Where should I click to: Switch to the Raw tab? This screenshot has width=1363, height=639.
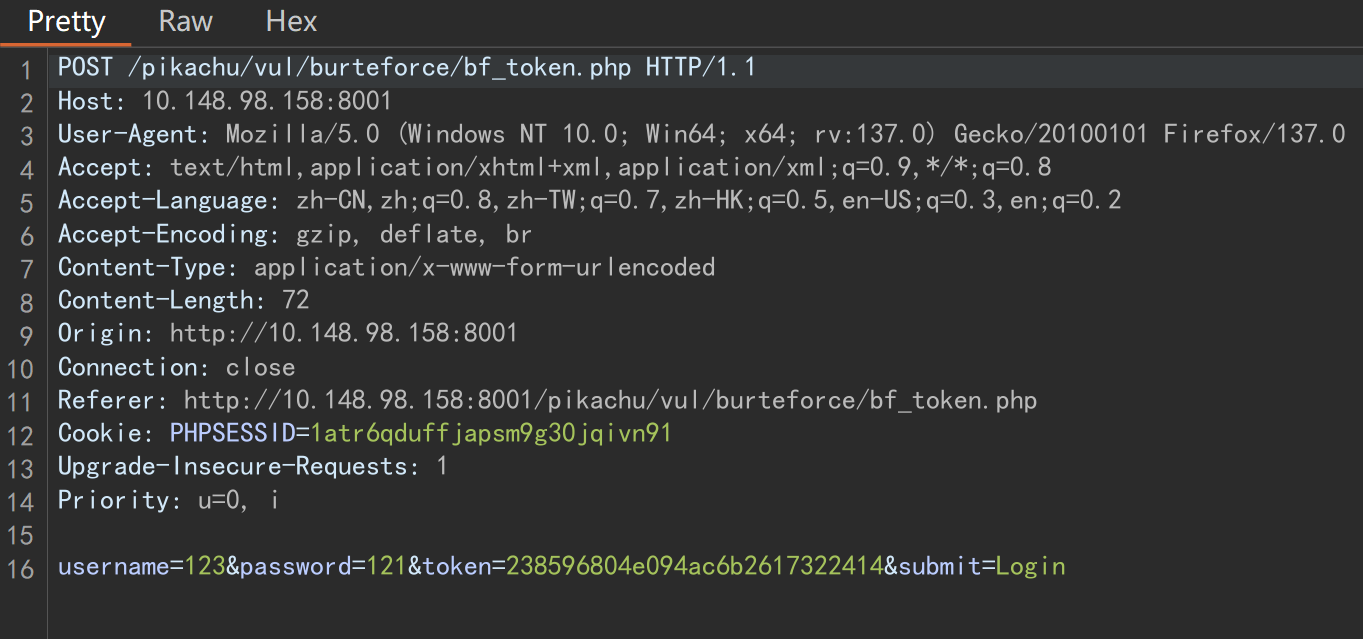point(186,22)
